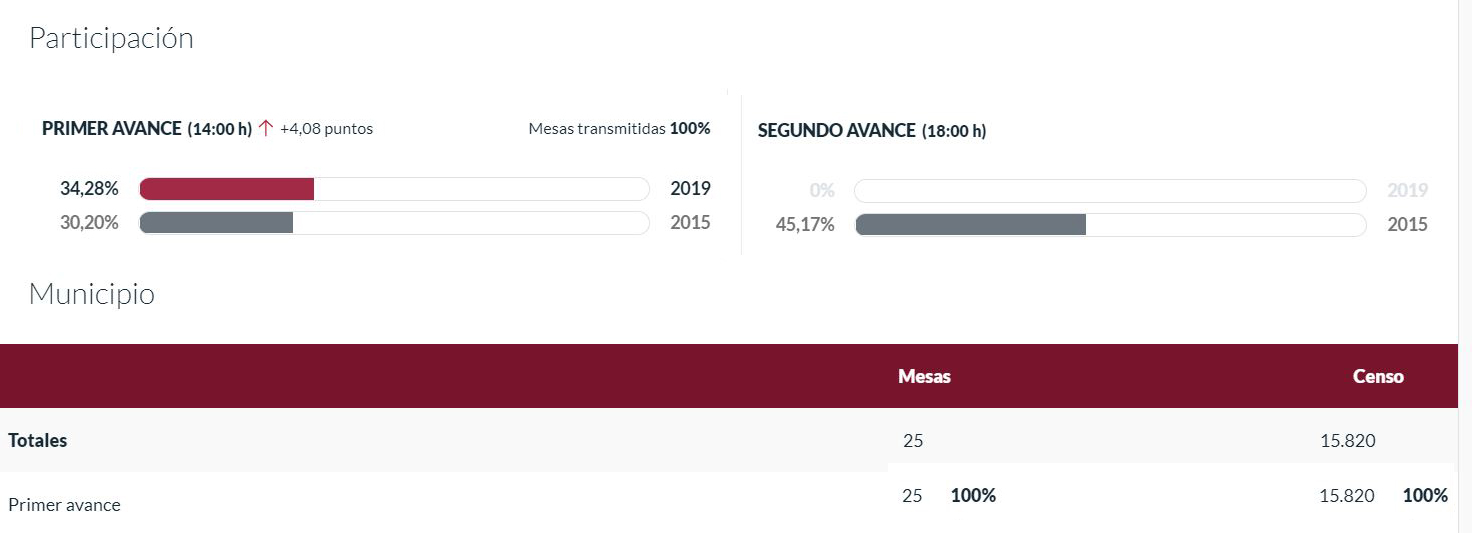Click the red upward arrow icon
This screenshot has width=1472, height=533.
click(x=265, y=128)
